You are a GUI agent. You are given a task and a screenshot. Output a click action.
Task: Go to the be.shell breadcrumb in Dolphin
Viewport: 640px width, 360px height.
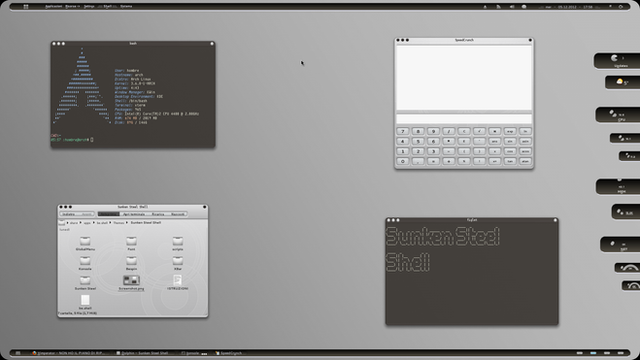[x=102, y=223]
